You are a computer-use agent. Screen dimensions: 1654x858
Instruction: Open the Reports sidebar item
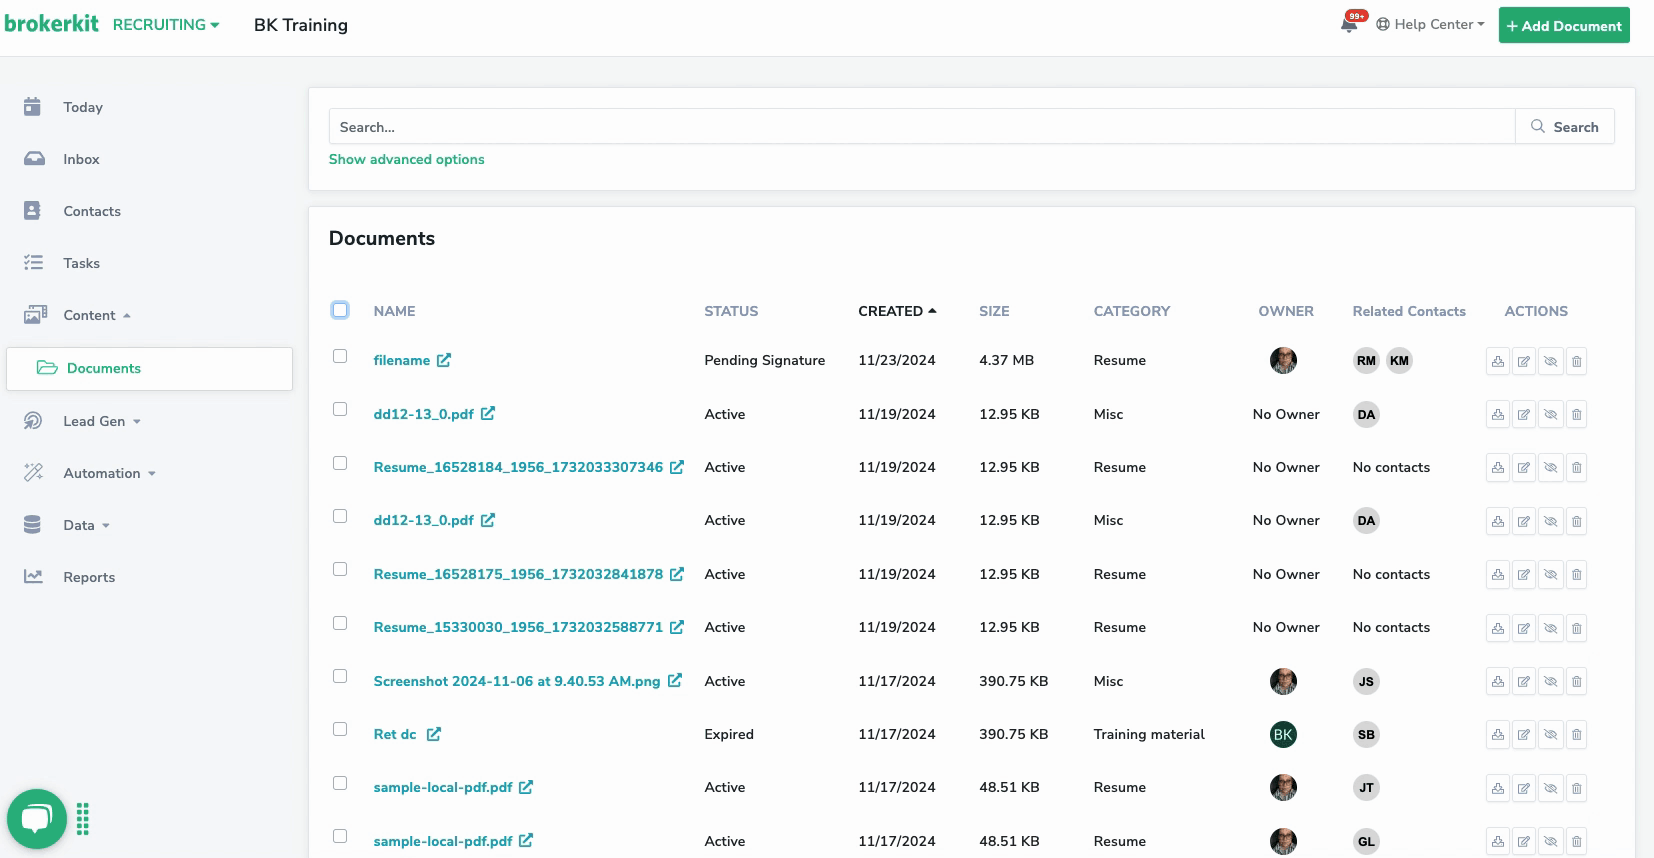coord(88,577)
